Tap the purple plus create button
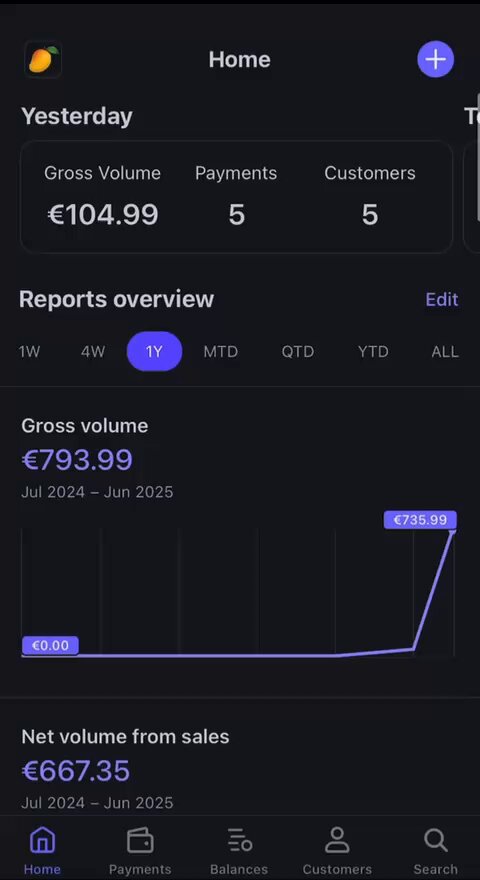Screen dimensions: 480x880 [435, 59]
